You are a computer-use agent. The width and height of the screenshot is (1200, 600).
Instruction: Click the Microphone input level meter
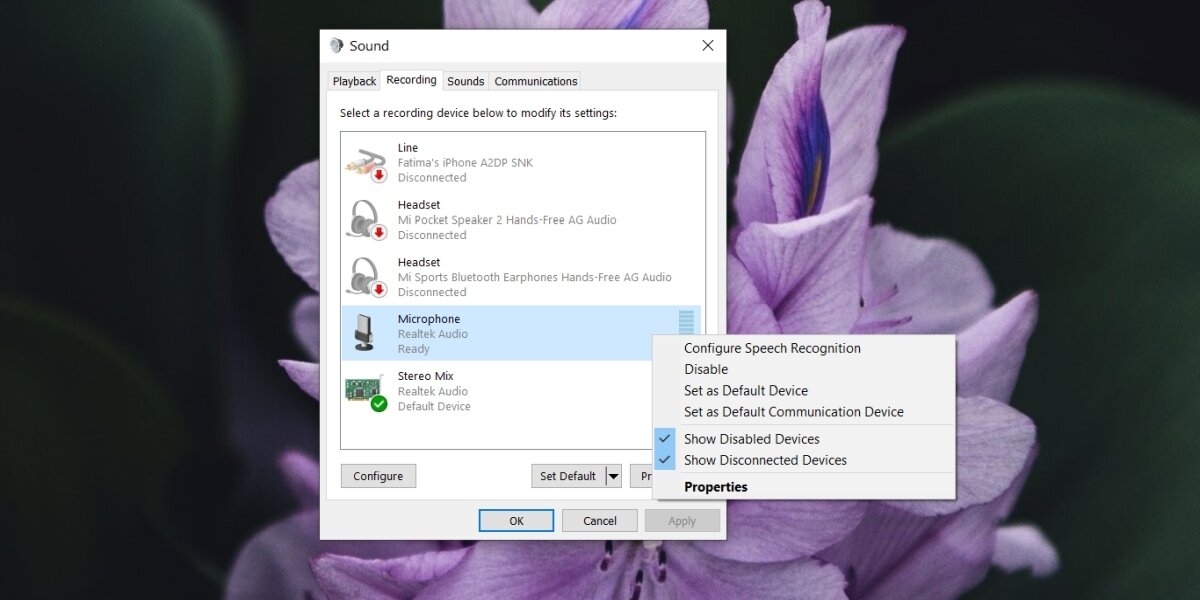686,323
